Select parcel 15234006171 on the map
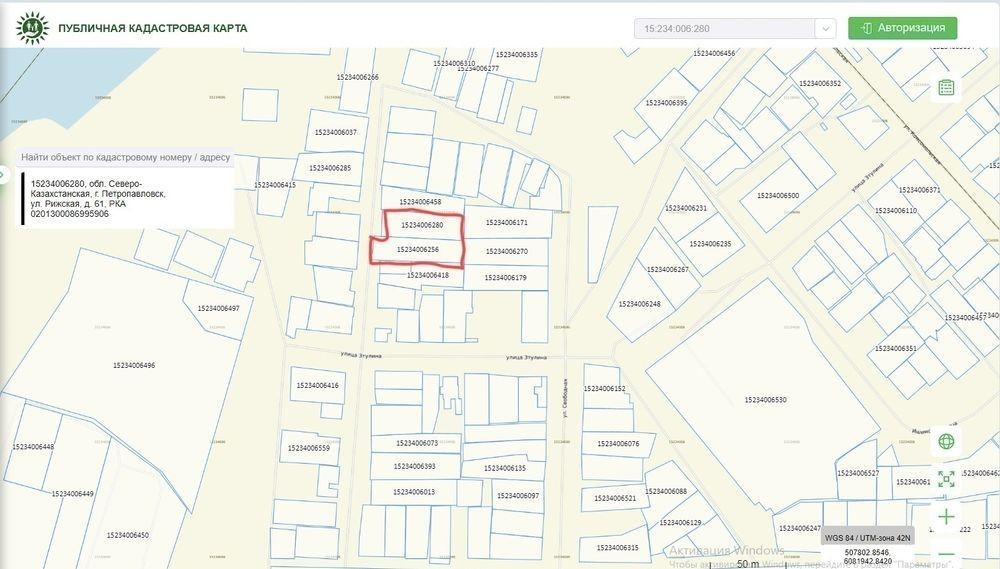 [506, 223]
